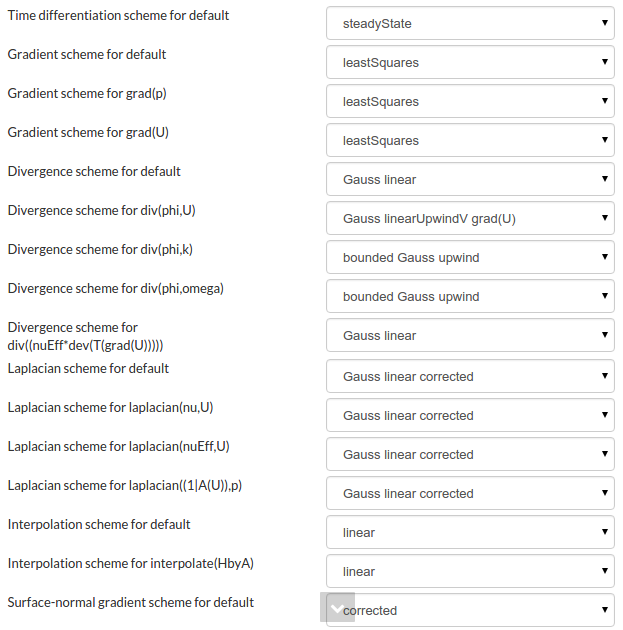Open the laplacian(nuEff,U) scheme selector
The width and height of the screenshot is (623, 630).
pos(469,454)
